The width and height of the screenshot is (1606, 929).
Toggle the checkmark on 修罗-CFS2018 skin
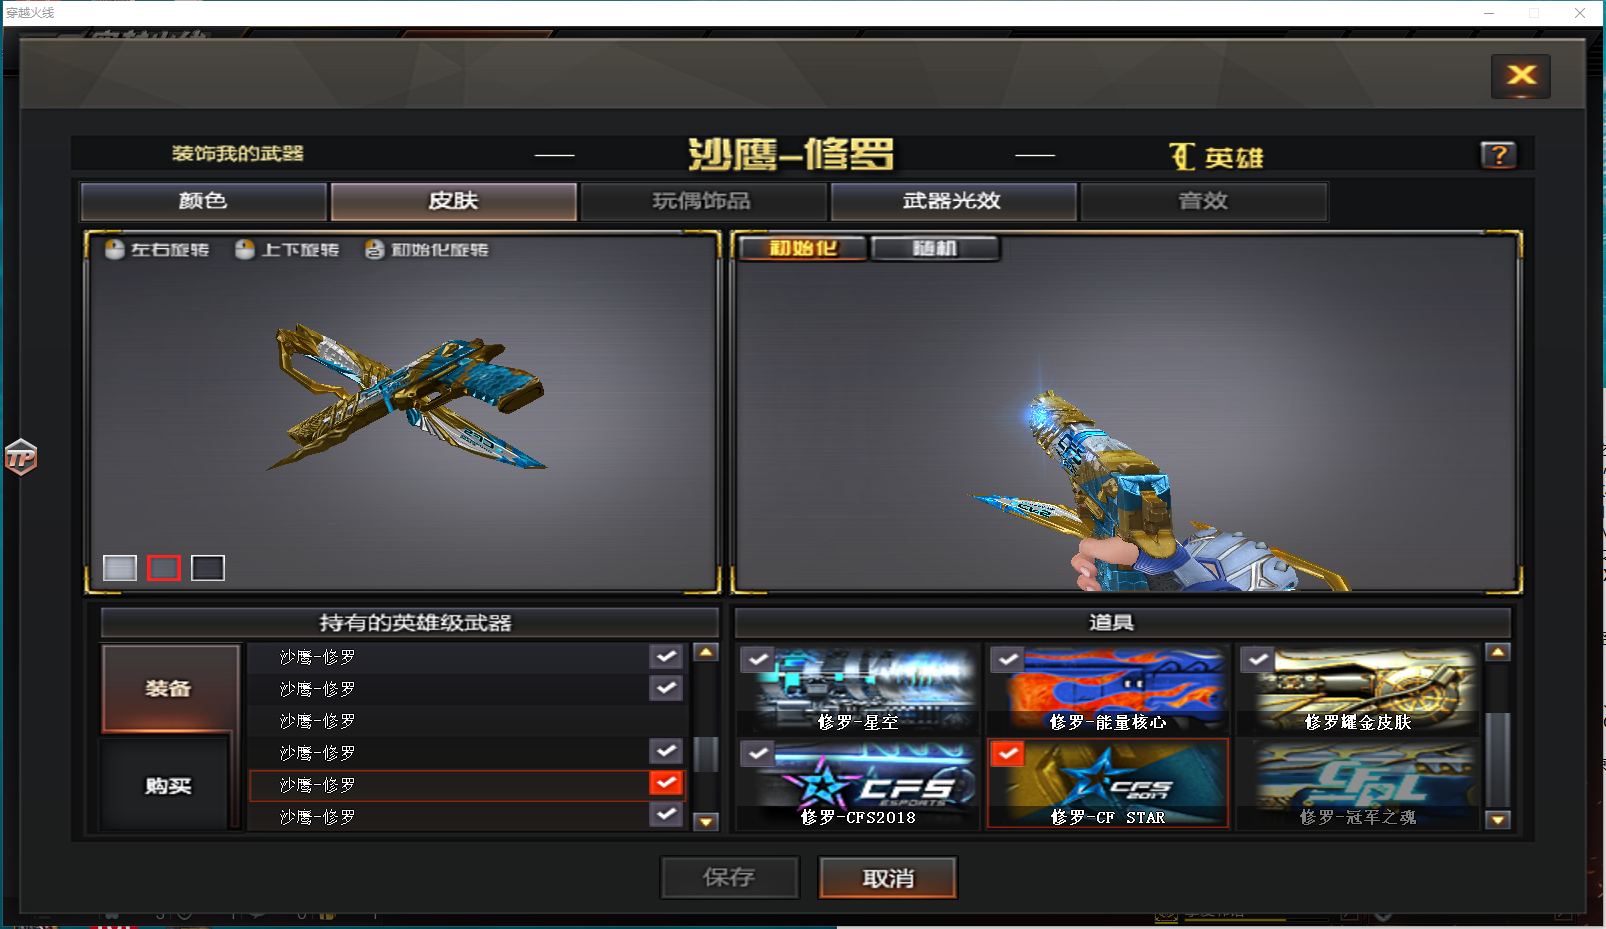pyautogui.click(x=758, y=753)
